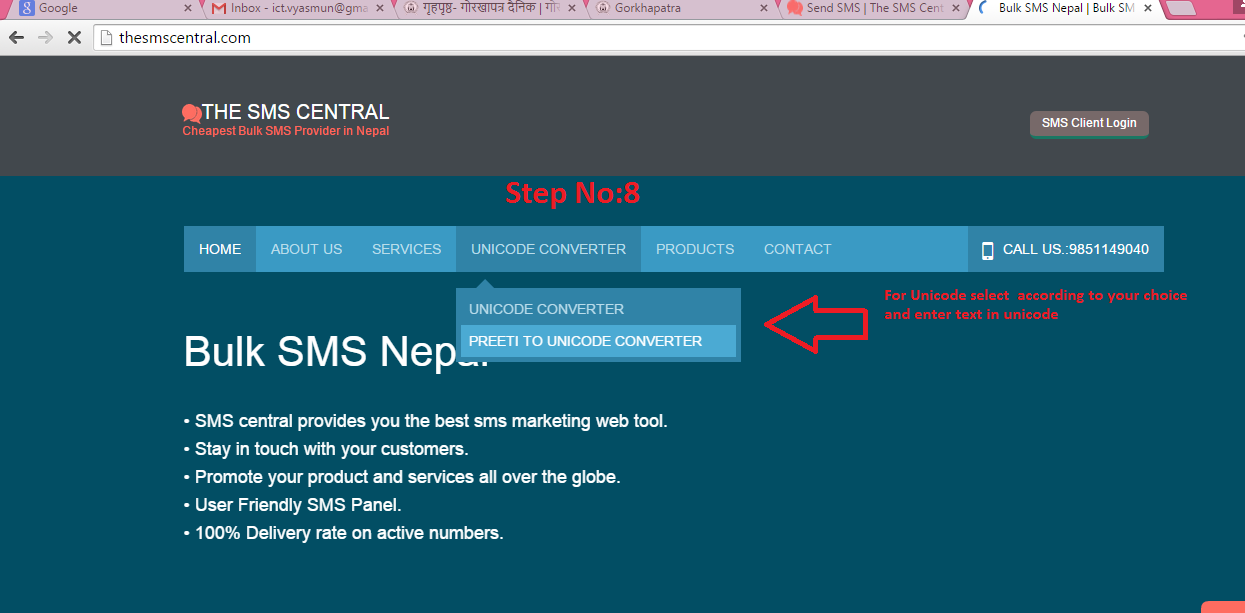Click the Promote your product and services bullet

(402, 477)
